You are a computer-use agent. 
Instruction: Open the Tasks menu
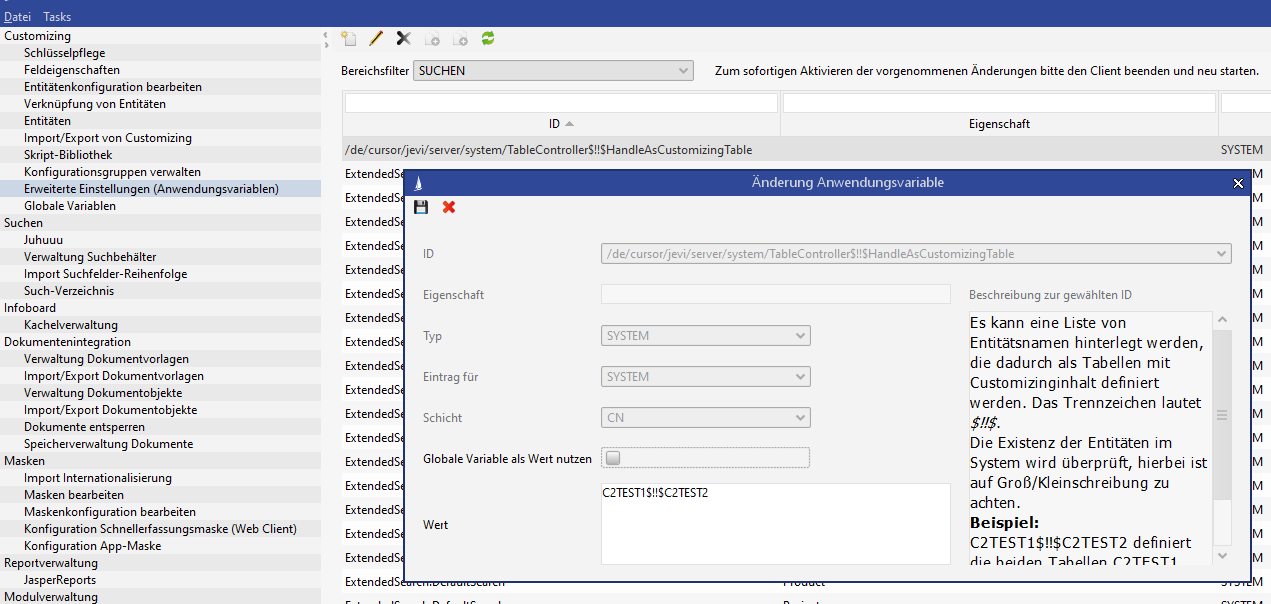57,17
